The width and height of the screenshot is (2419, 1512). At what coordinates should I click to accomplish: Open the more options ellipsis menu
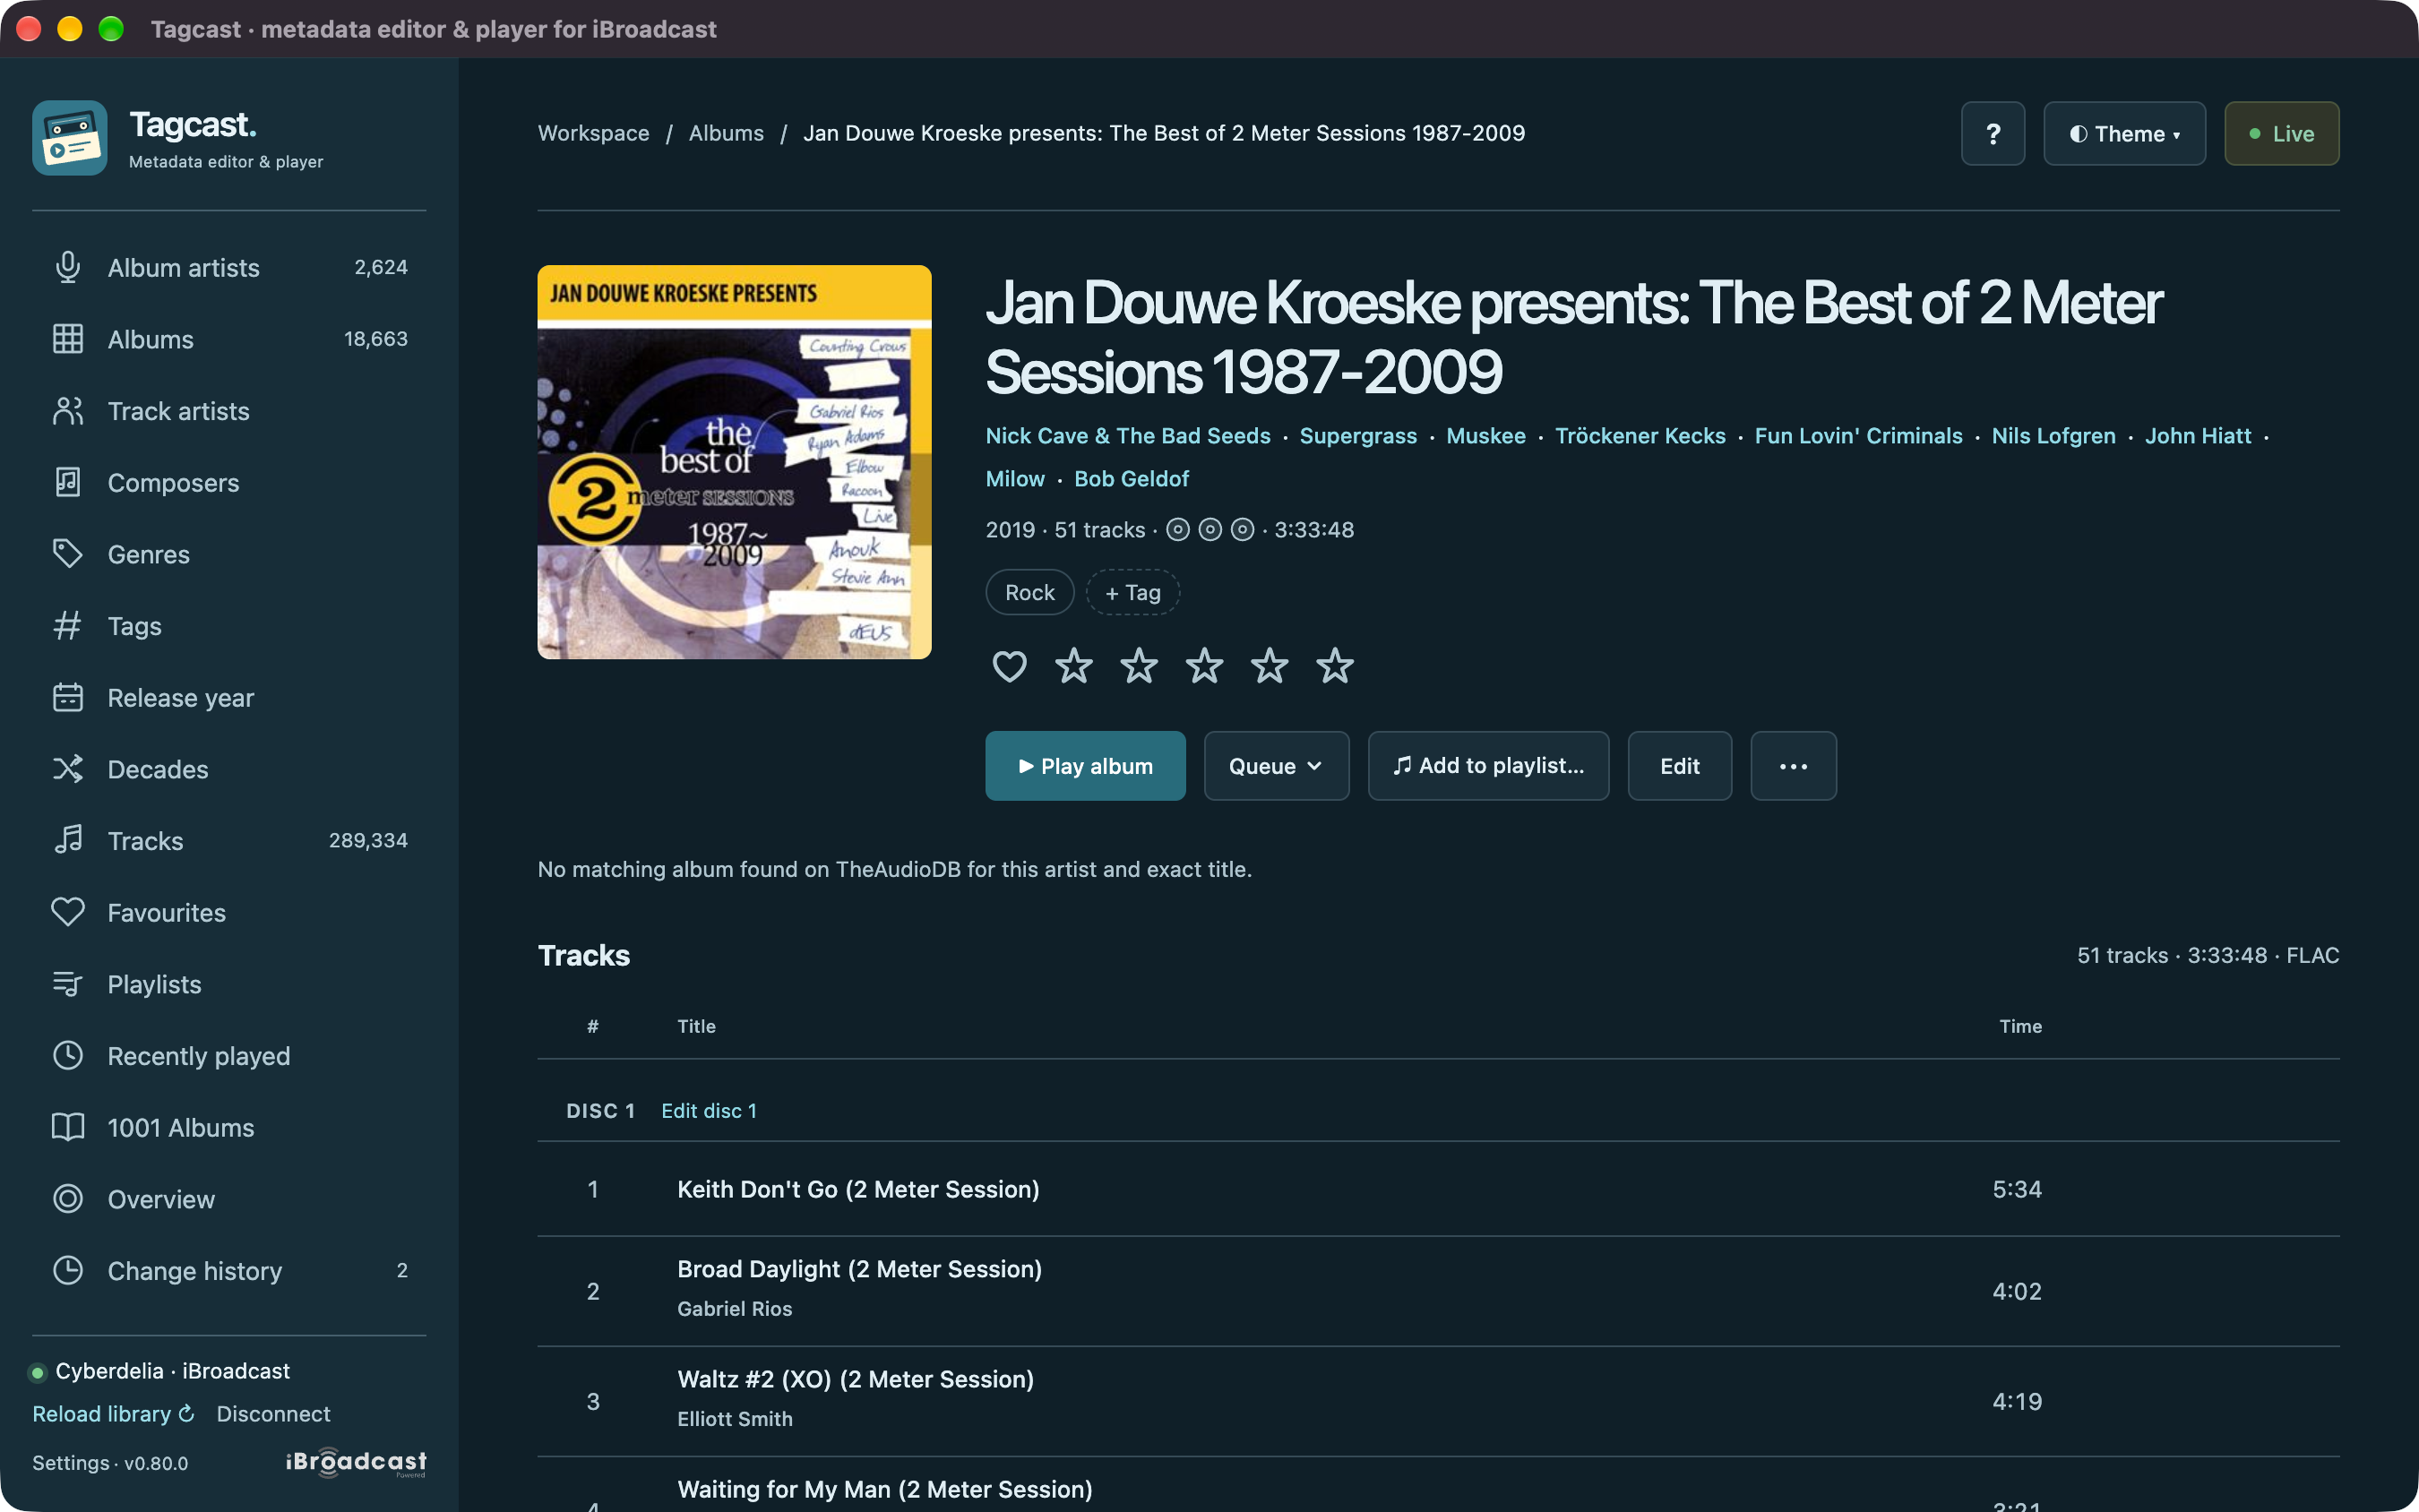pos(1793,766)
